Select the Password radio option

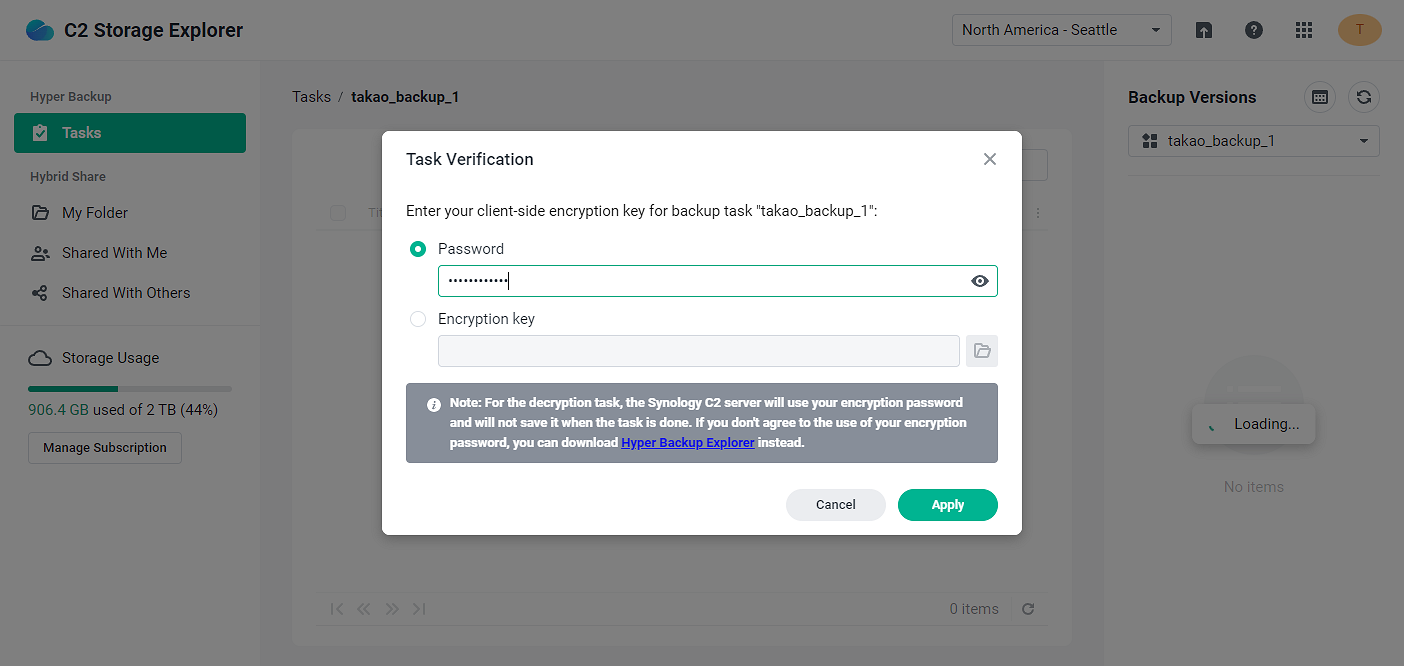[x=418, y=249]
